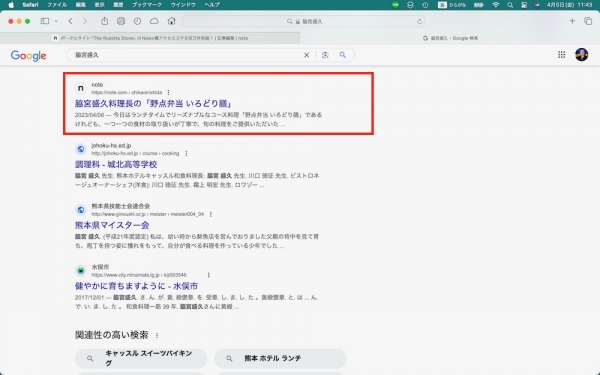
Task: Click the Google search text field
Action: click(x=188, y=55)
